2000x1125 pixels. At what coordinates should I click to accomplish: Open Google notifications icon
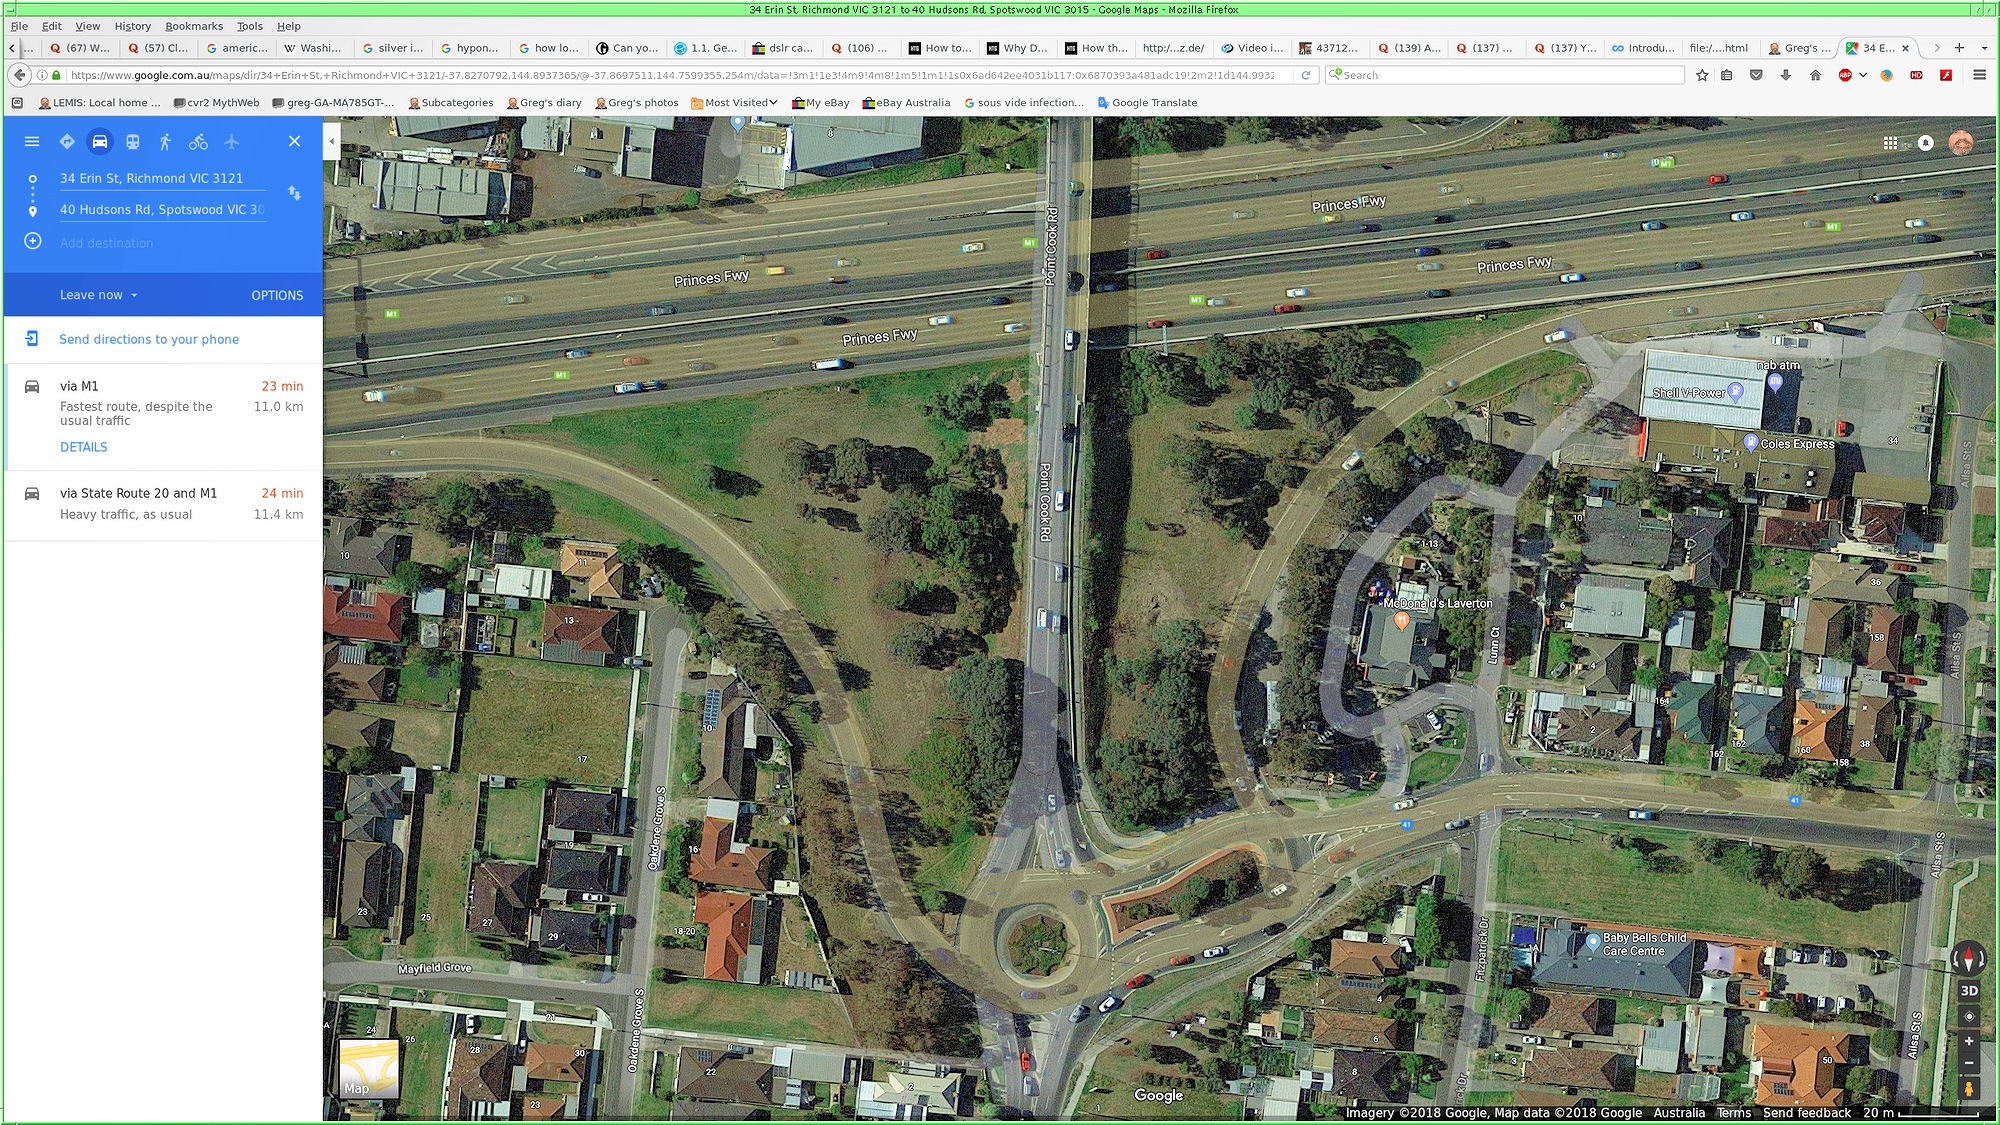coord(1925,143)
